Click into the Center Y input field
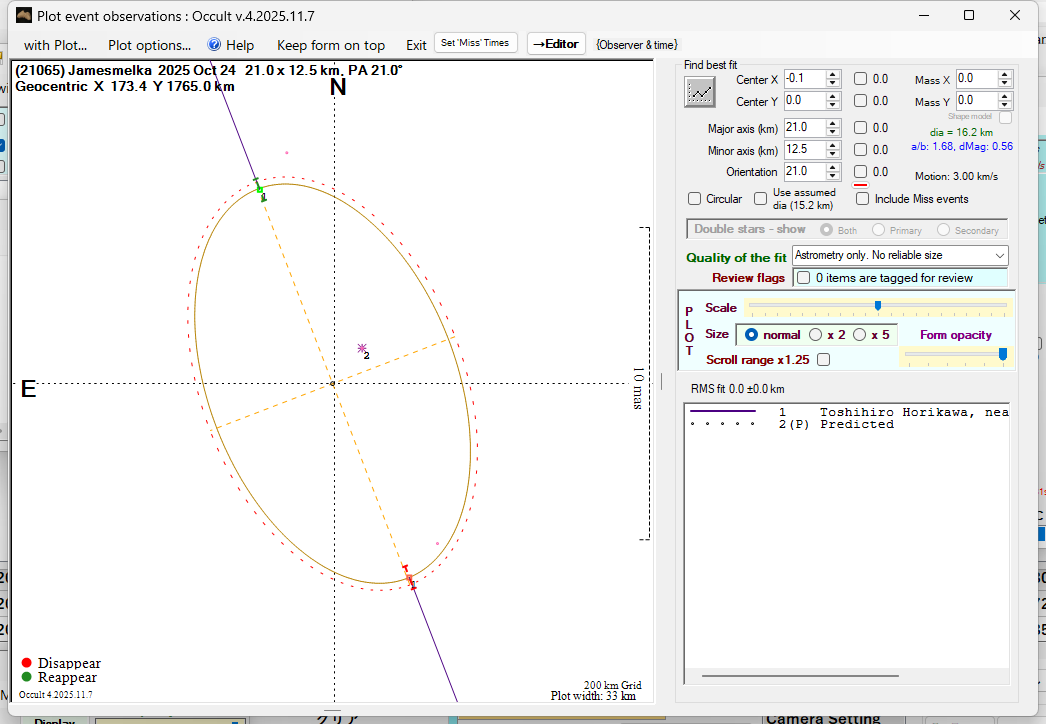Viewport: 1046px width, 724px height. 804,101
